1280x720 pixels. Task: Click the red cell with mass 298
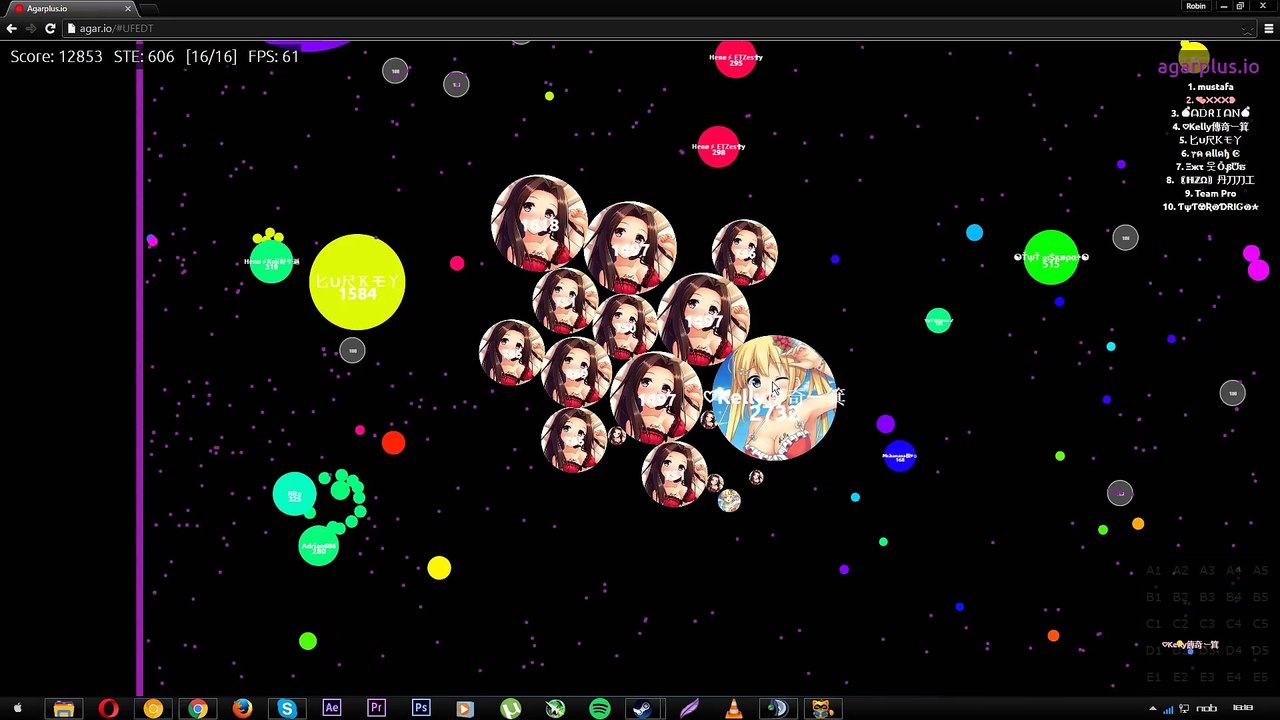tap(718, 147)
